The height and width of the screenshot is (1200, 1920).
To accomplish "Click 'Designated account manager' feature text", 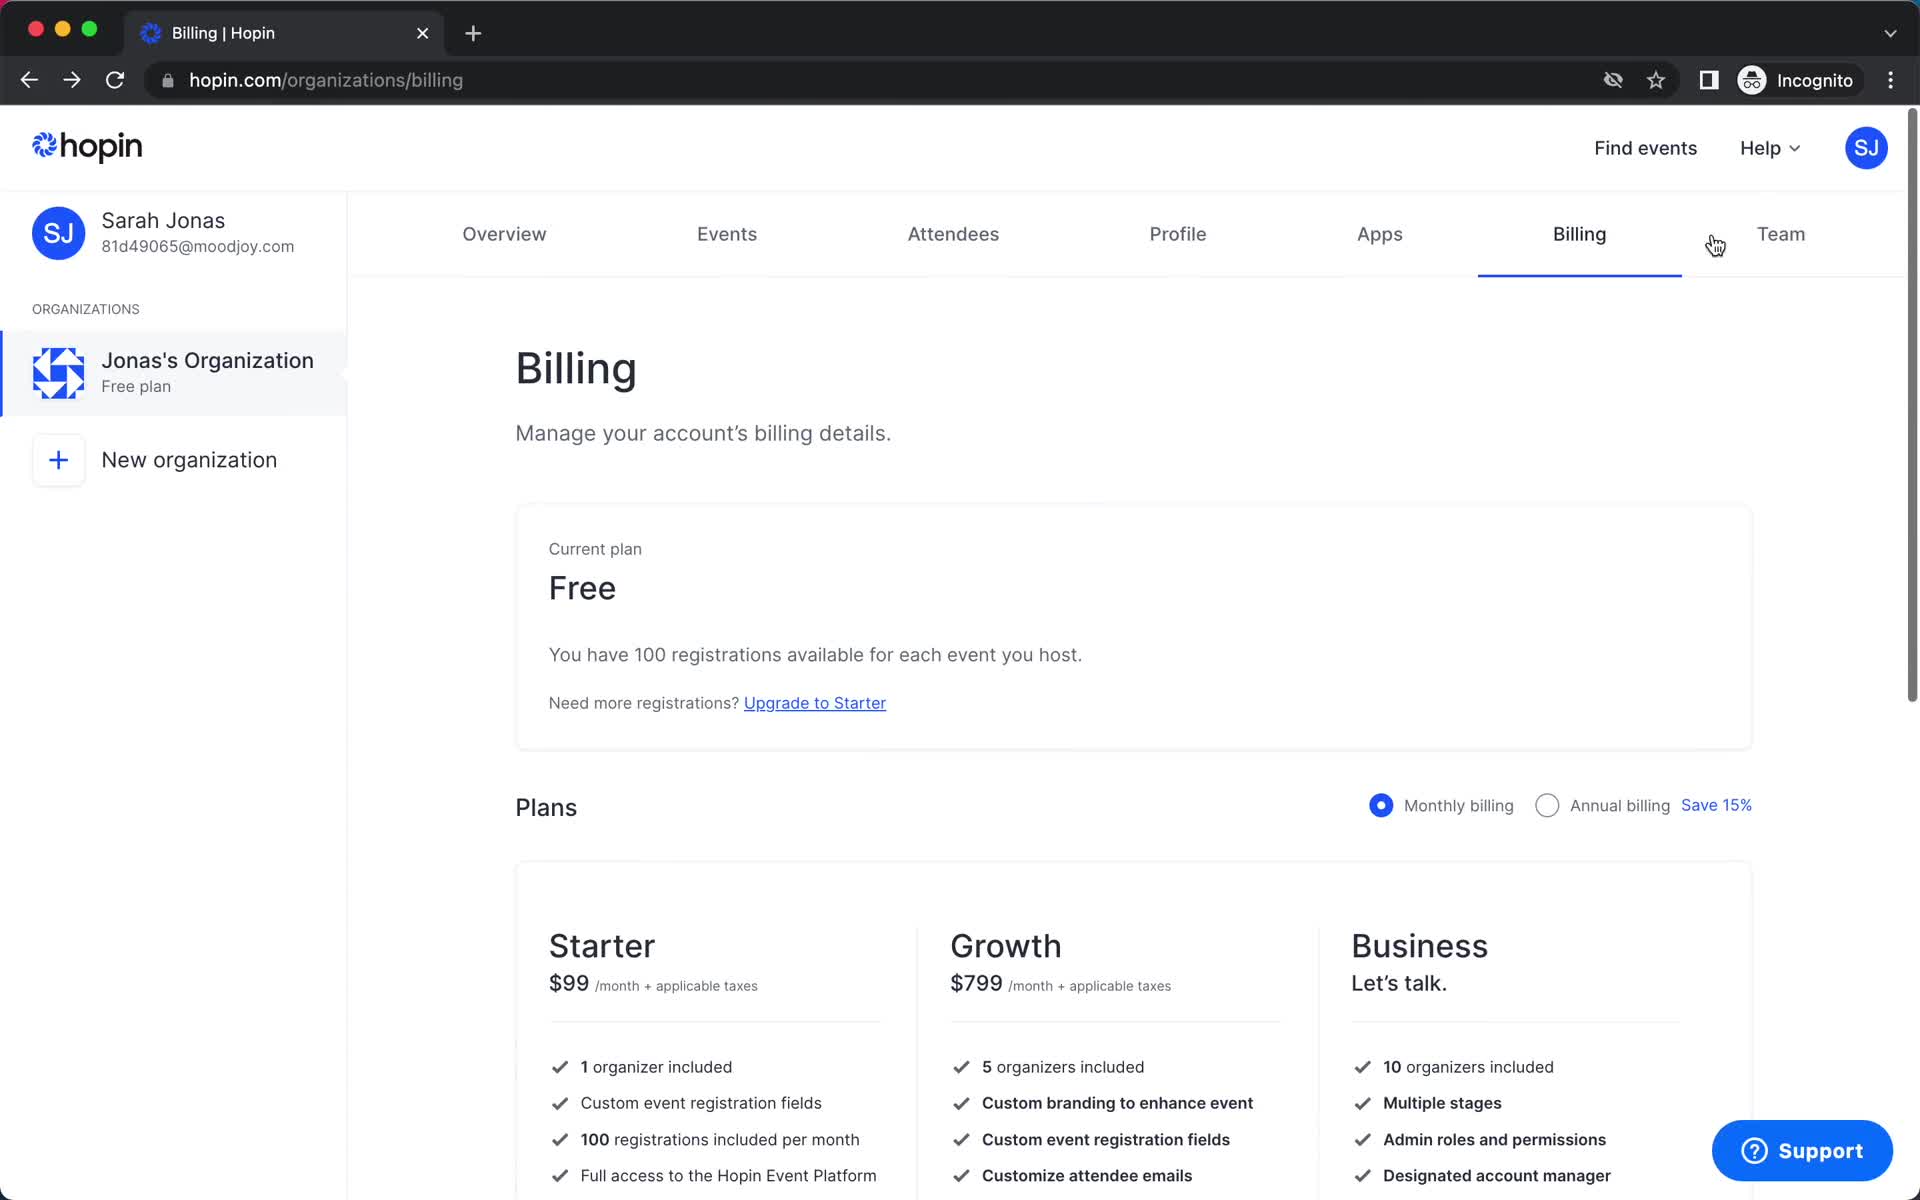I will click(x=1496, y=1176).
